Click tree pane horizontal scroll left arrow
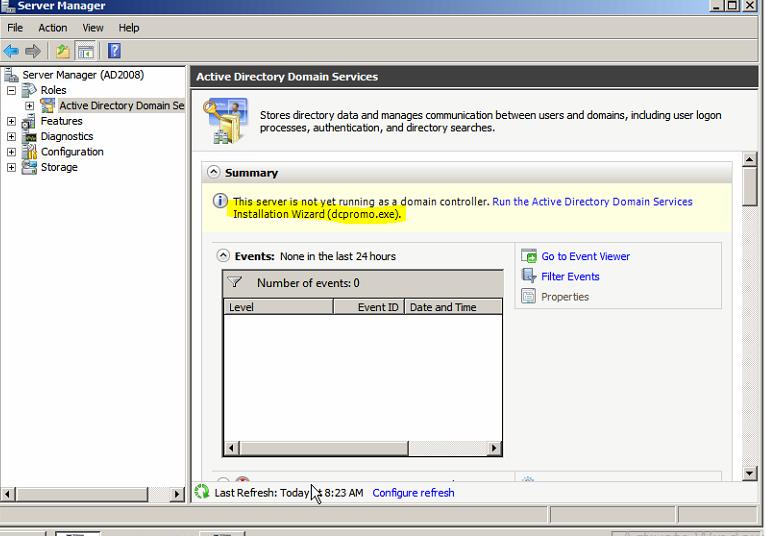Viewport: 765px width, 536px height. click(7, 494)
